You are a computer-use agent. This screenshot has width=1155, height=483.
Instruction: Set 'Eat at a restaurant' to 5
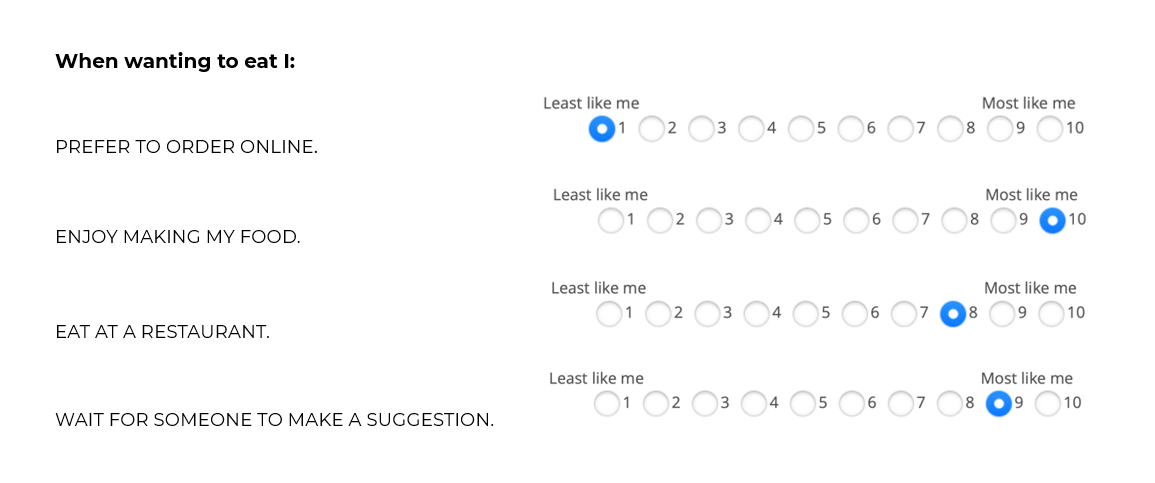pyautogui.click(x=805, y=314)
